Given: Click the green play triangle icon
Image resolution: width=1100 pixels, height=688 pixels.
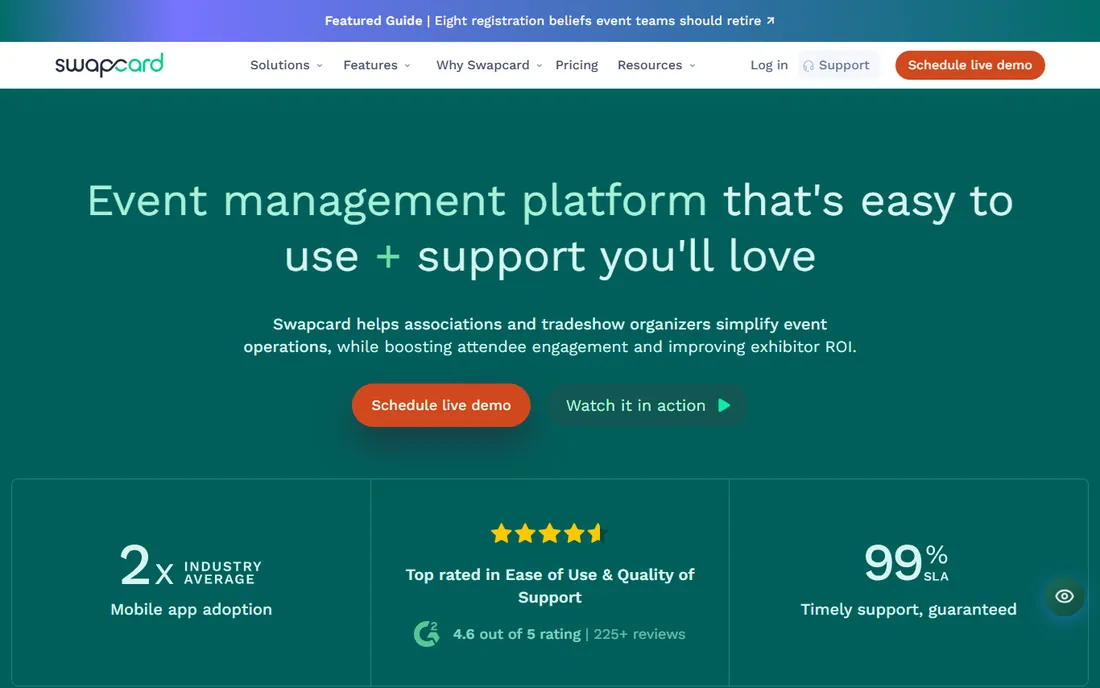Looking at the screenshot, I should pos(724,405).
